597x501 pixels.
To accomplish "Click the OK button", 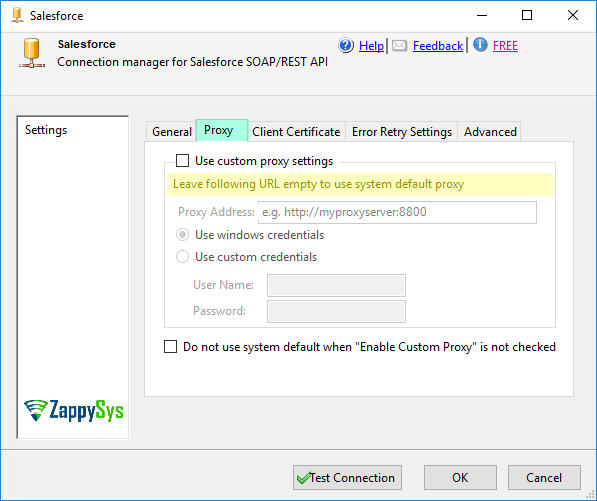I will 460,477.
